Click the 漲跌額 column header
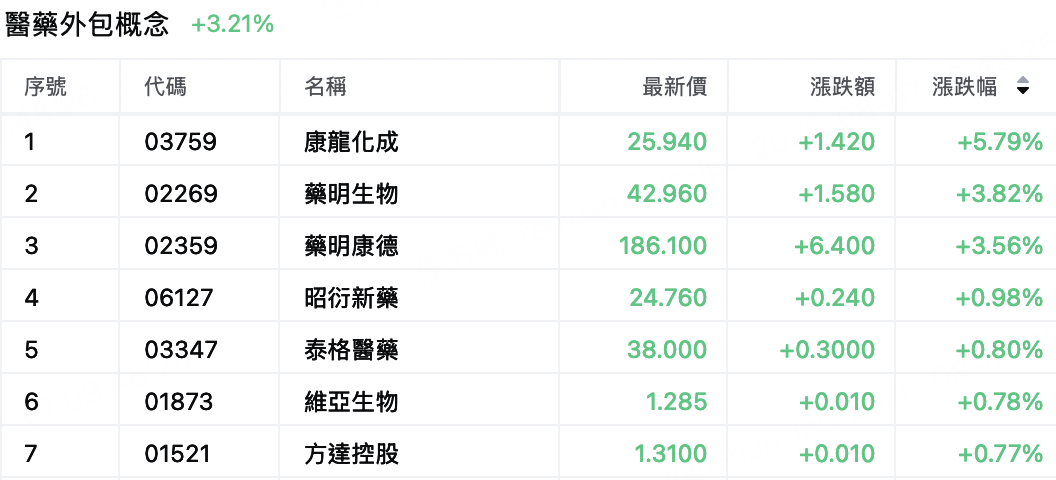 [x=843, y=86]
